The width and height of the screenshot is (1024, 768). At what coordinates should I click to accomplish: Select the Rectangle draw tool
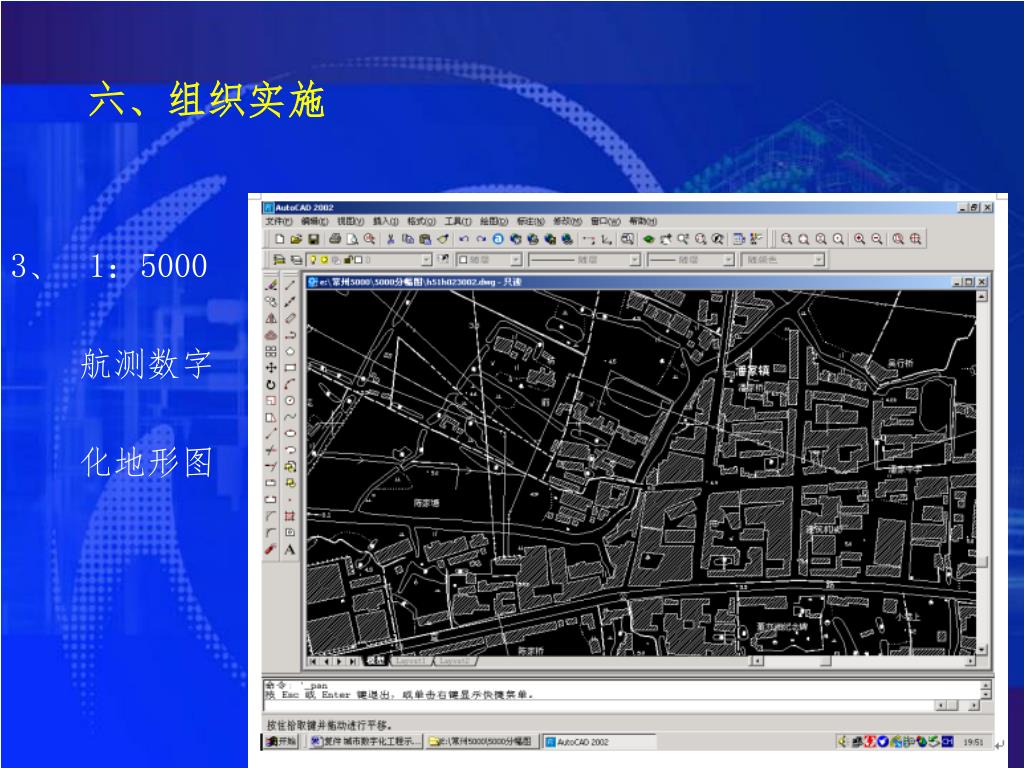click(290, 368)
